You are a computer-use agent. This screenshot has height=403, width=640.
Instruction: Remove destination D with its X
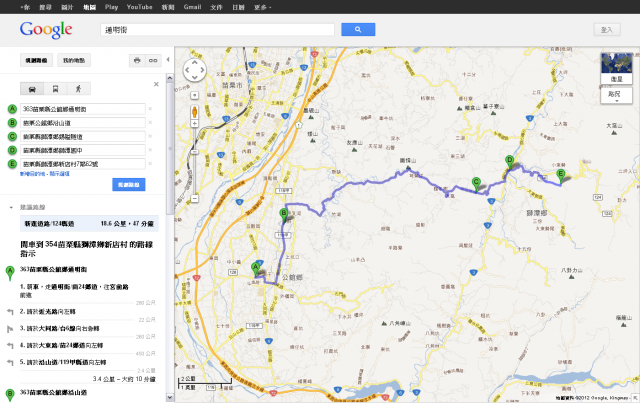tap(150, 150)
